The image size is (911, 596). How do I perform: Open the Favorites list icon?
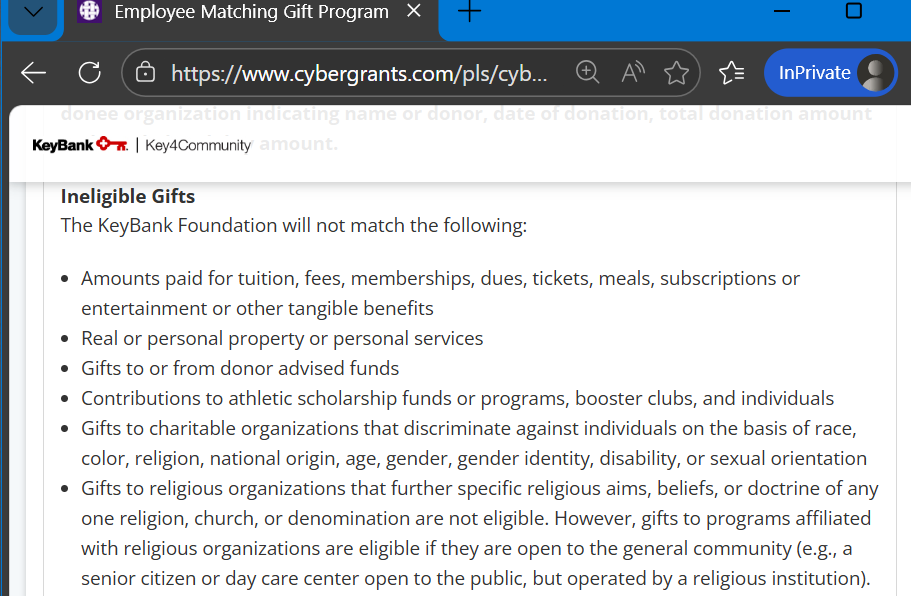pyautogui.click(x=731, y=73)
